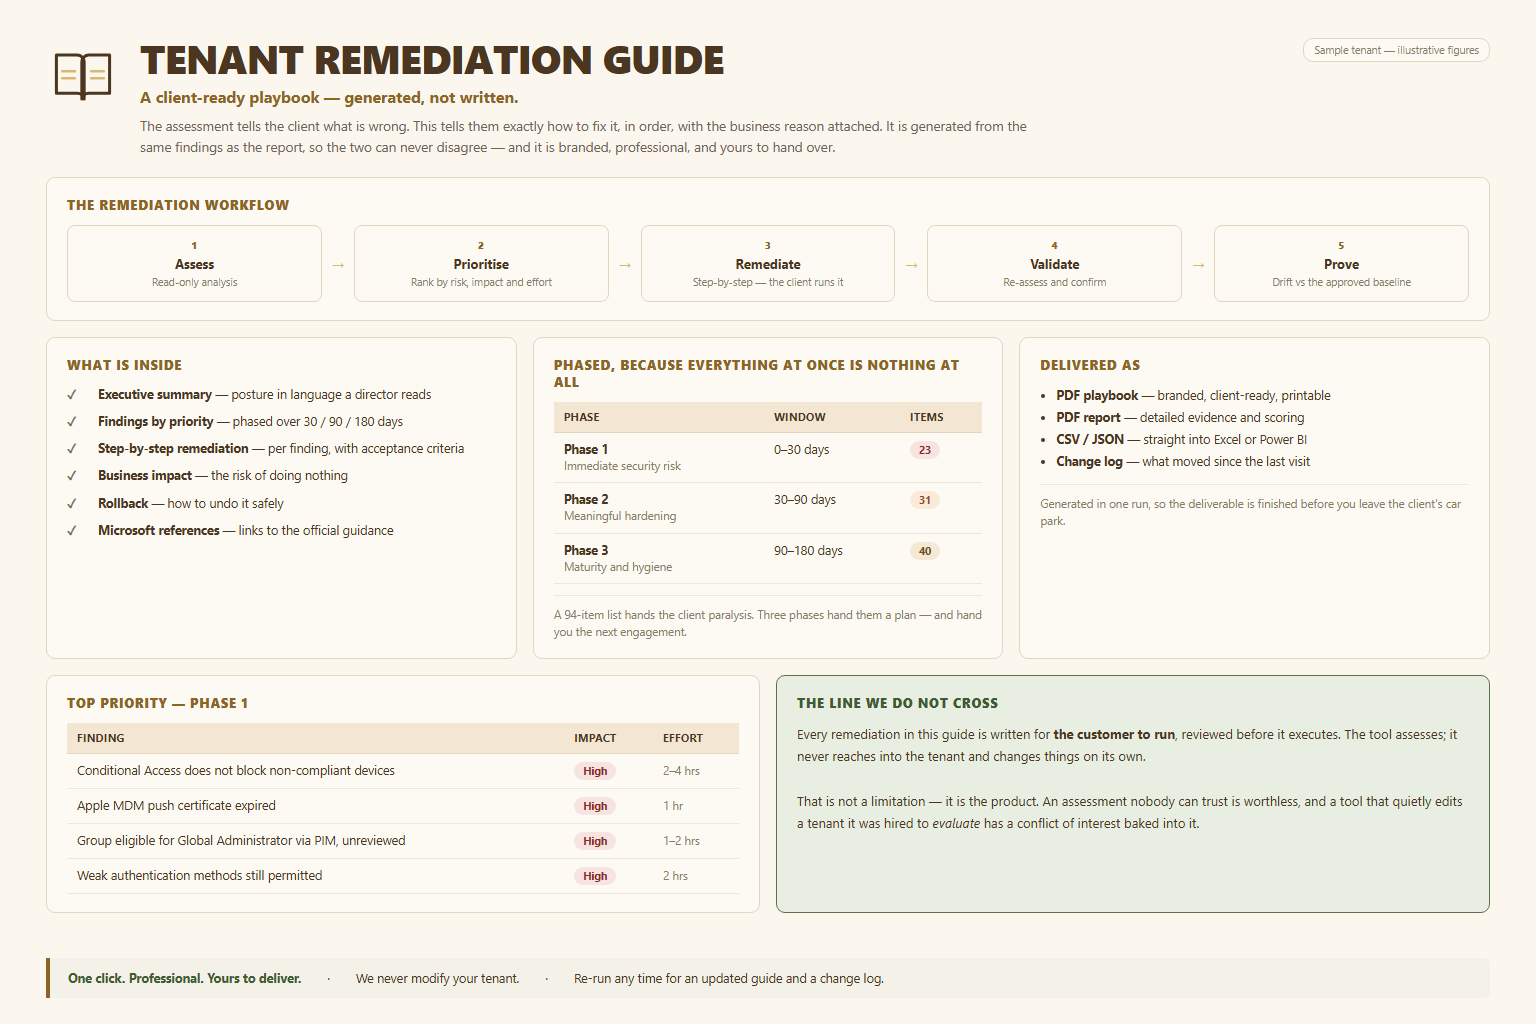Click the ITEMS column header
Screen dimensions: 1536x1024
pos(927,417)
